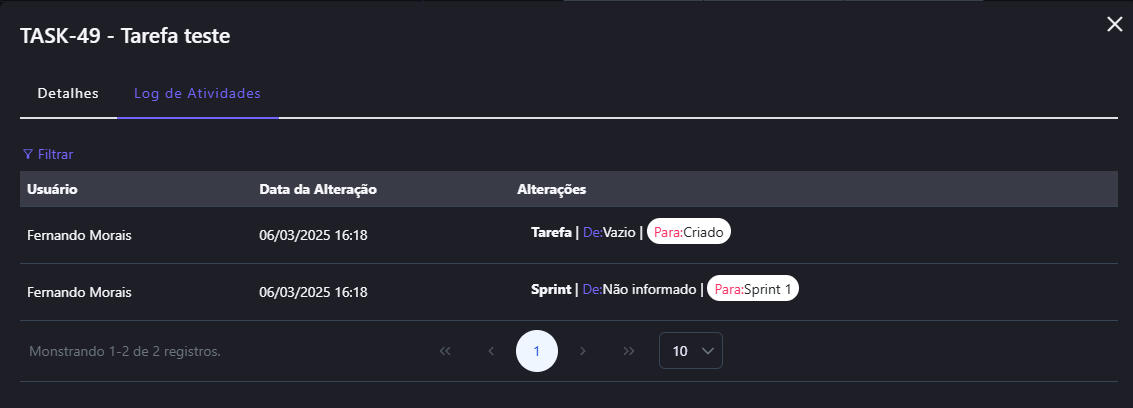Sort by the Usuário column header
The image size is (1133, 408).
point(52,189)
